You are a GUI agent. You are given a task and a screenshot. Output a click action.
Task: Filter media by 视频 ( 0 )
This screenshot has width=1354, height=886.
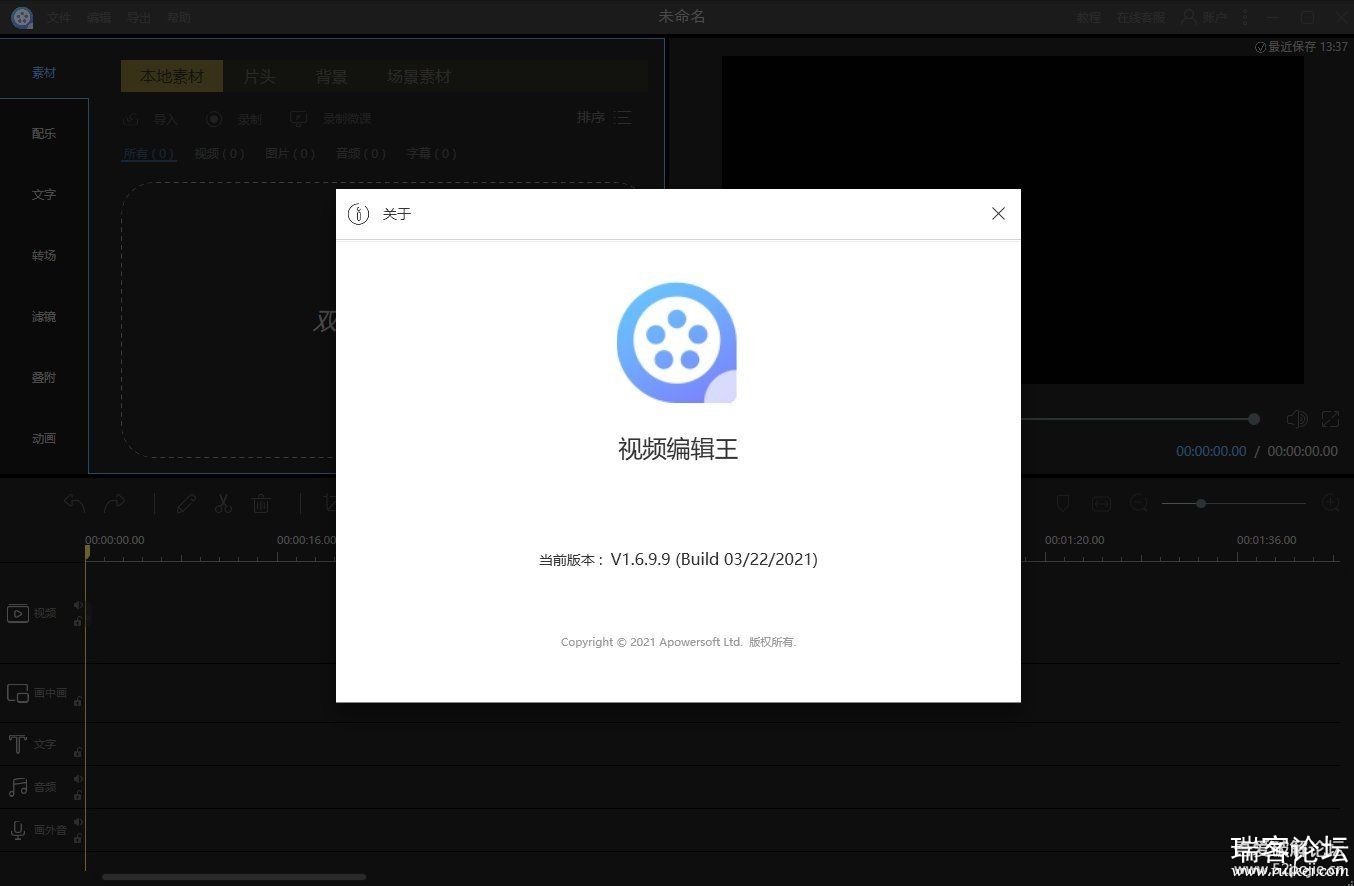[220, 153]
